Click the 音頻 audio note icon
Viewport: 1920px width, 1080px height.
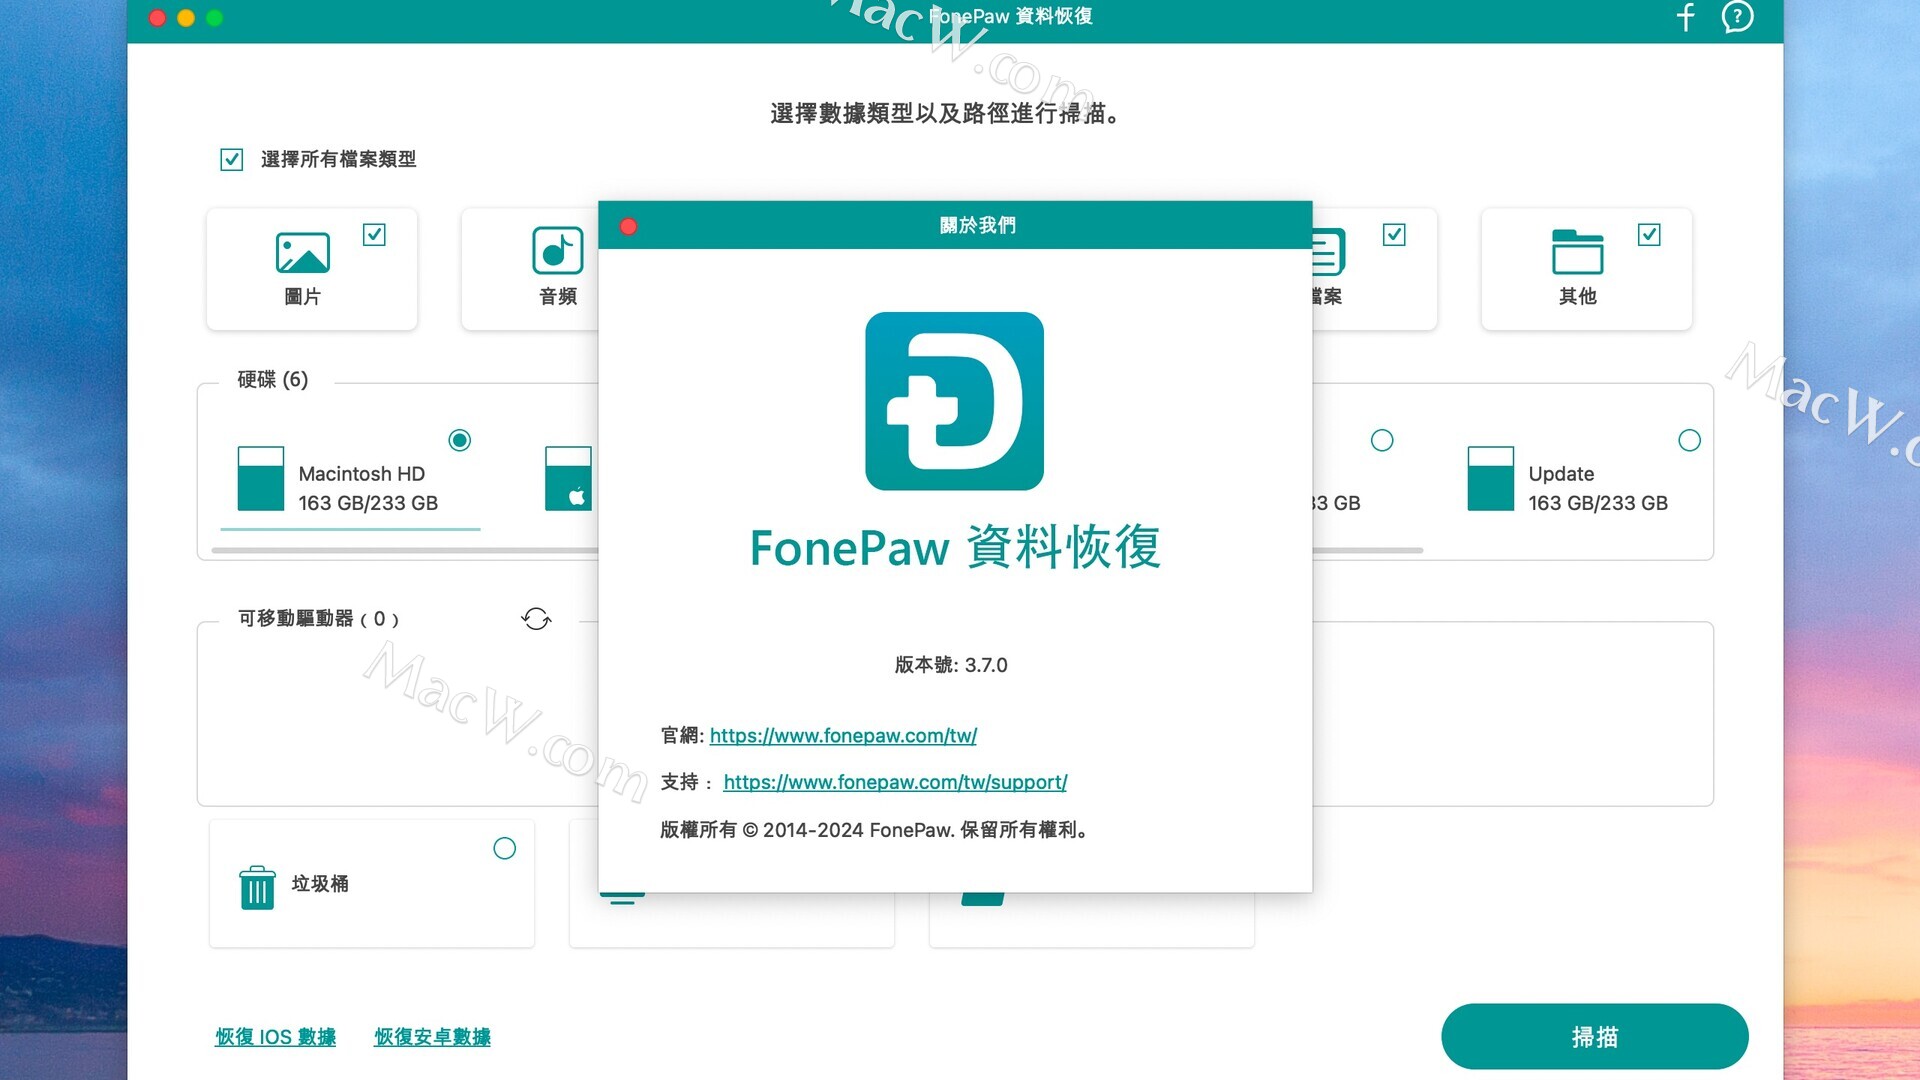click(x=557, y=250)
